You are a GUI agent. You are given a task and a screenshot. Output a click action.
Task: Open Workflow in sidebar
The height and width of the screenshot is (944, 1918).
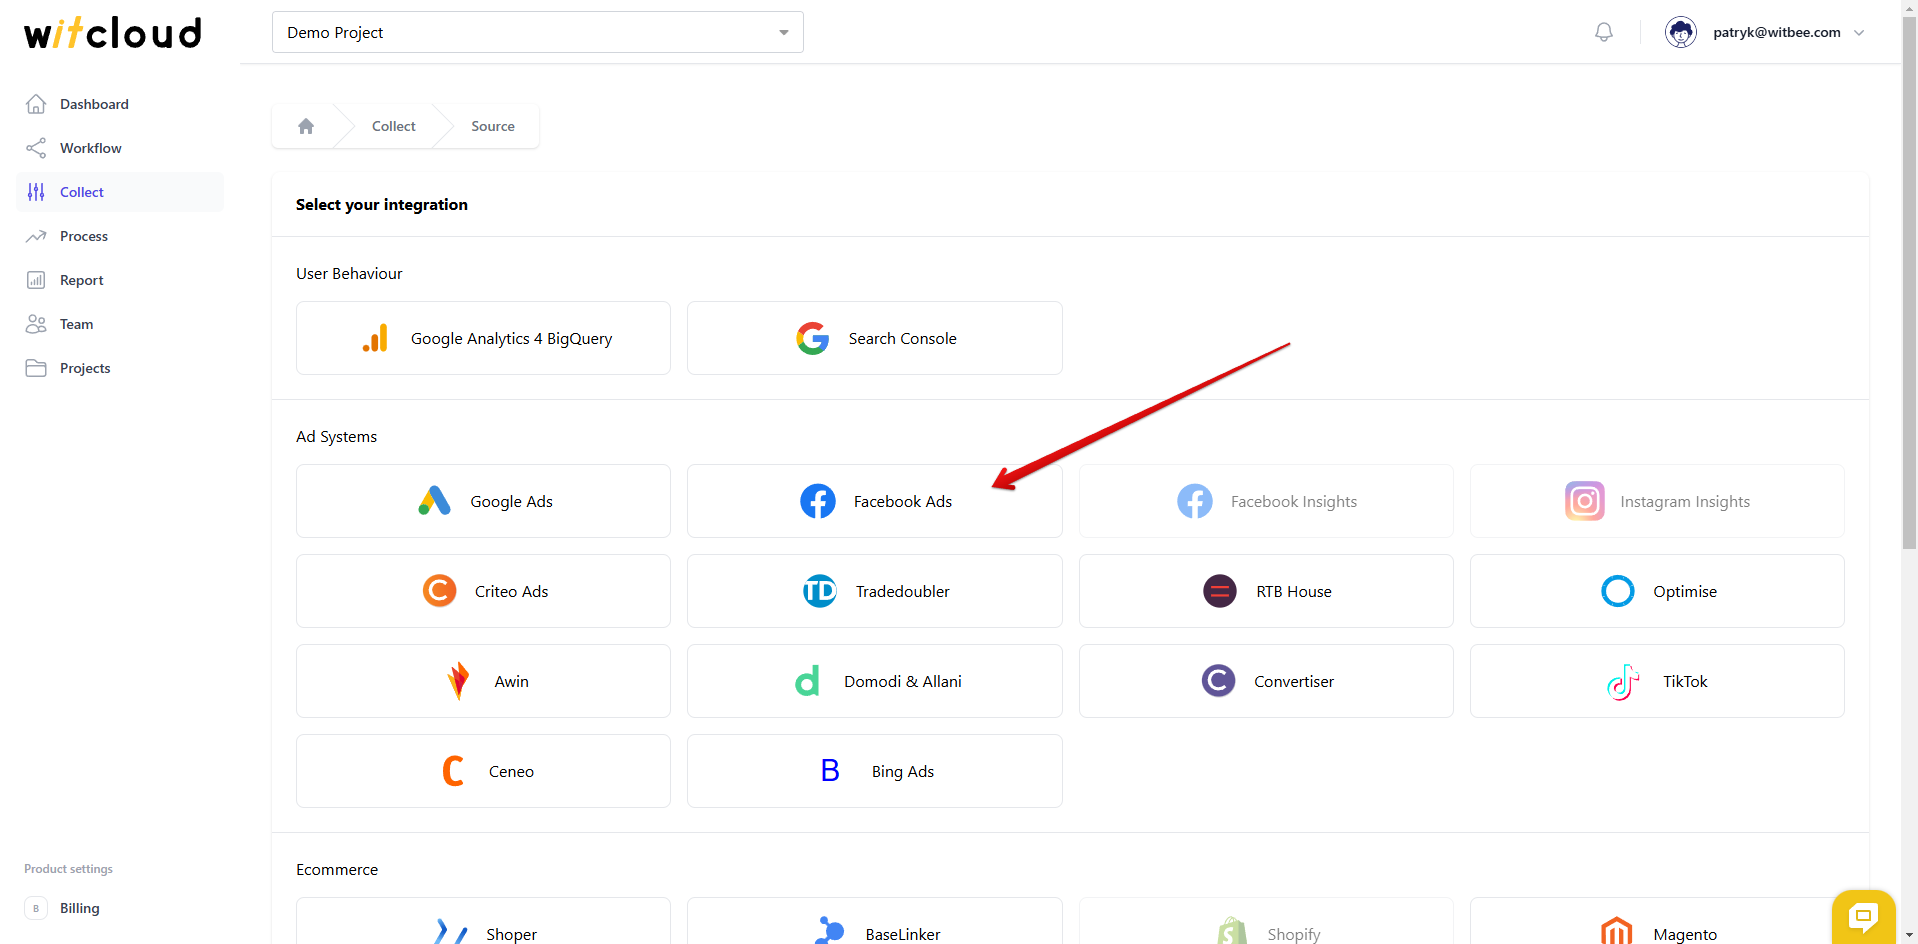click(x=120, y=148)
